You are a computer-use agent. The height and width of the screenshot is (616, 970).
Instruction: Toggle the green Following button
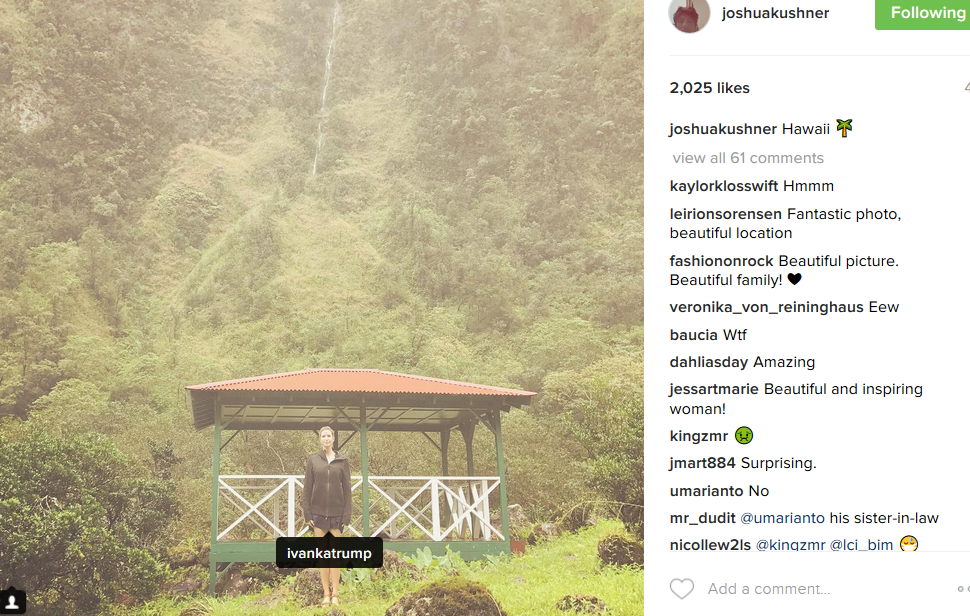tap(922, 14)
